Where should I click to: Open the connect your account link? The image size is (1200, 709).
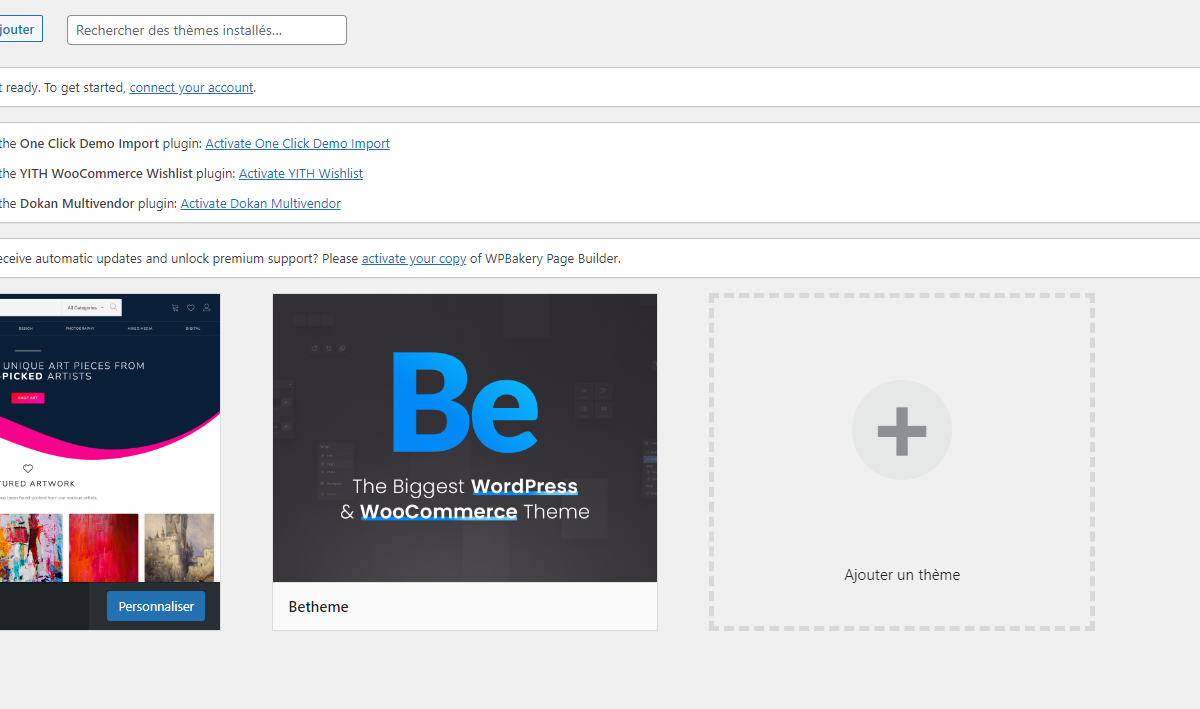[x=191, y=87]
